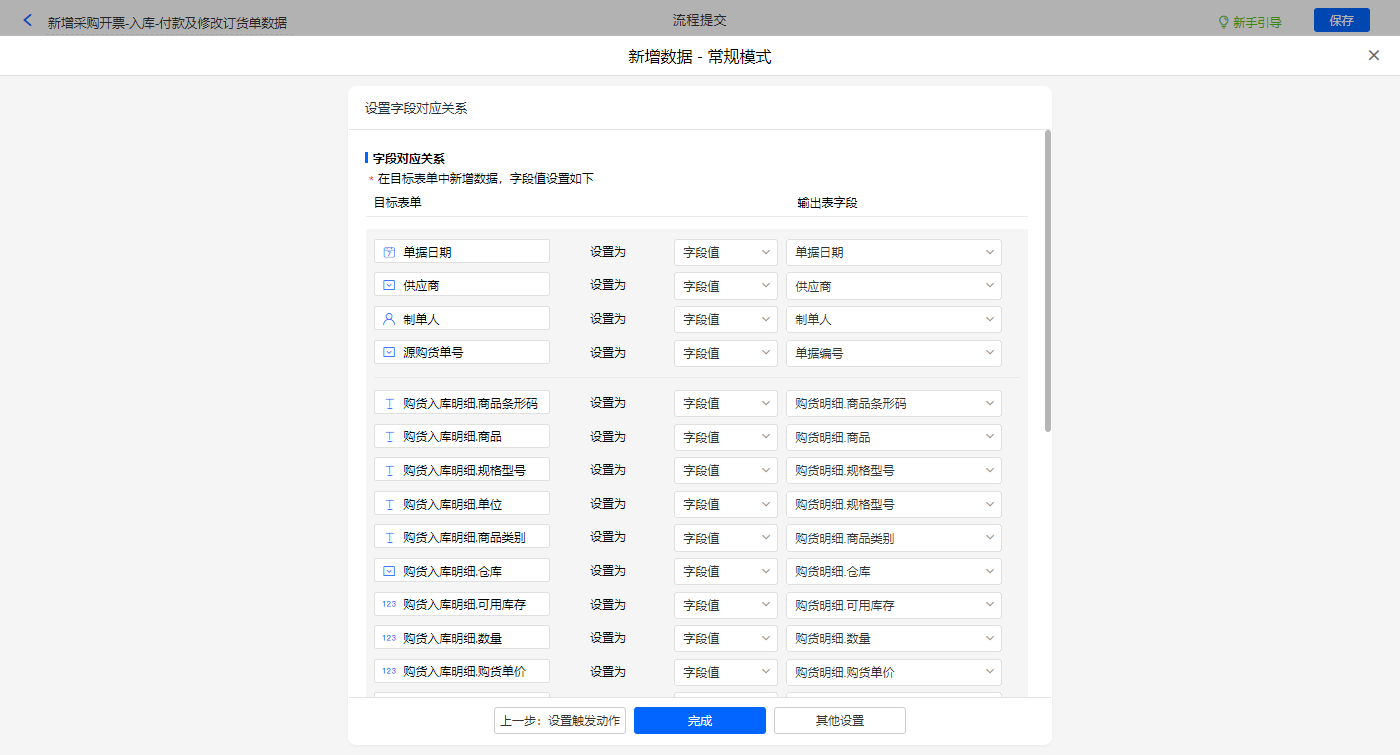This screenshot has width=1400, height=755.
Task: Click the dropdown-type icon beside 供应商 target field
Action: (x=389, y=285)
